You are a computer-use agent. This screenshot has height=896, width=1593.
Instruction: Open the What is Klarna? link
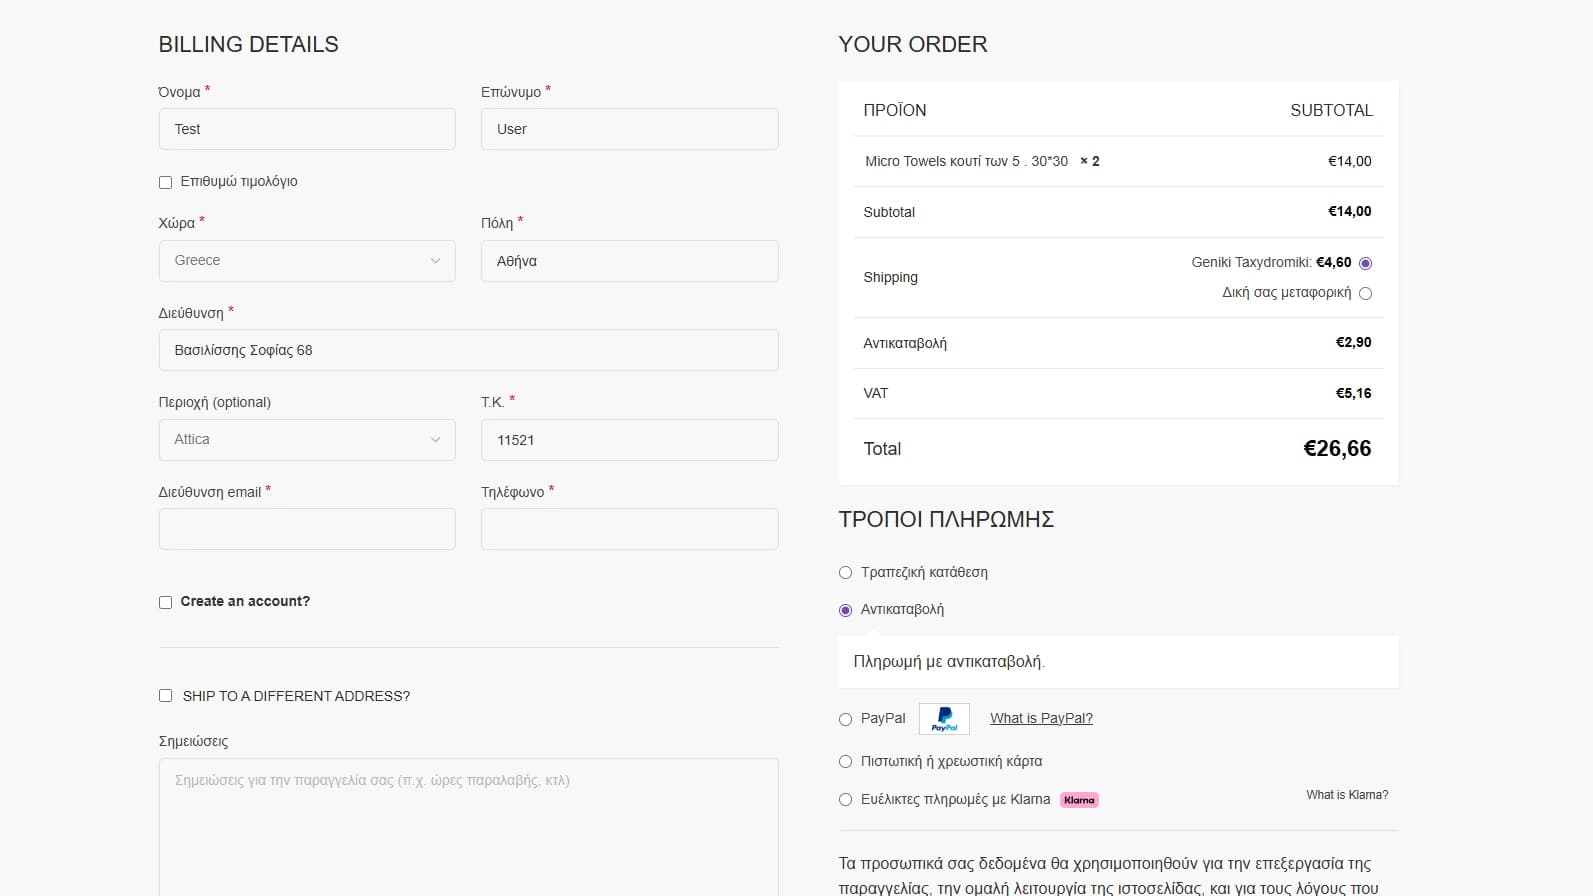(x=1346, y=795)
